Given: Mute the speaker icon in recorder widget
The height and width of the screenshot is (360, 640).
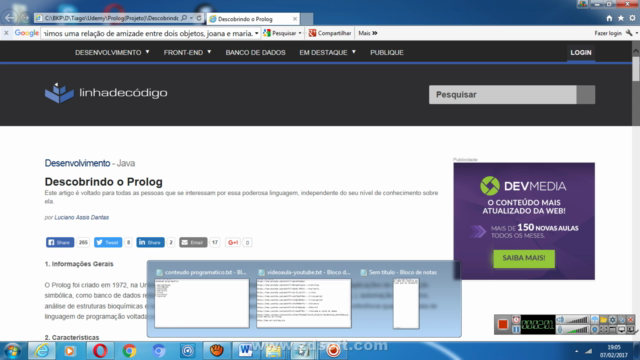Looking at the screenshot, I should (x=560, y=319).
